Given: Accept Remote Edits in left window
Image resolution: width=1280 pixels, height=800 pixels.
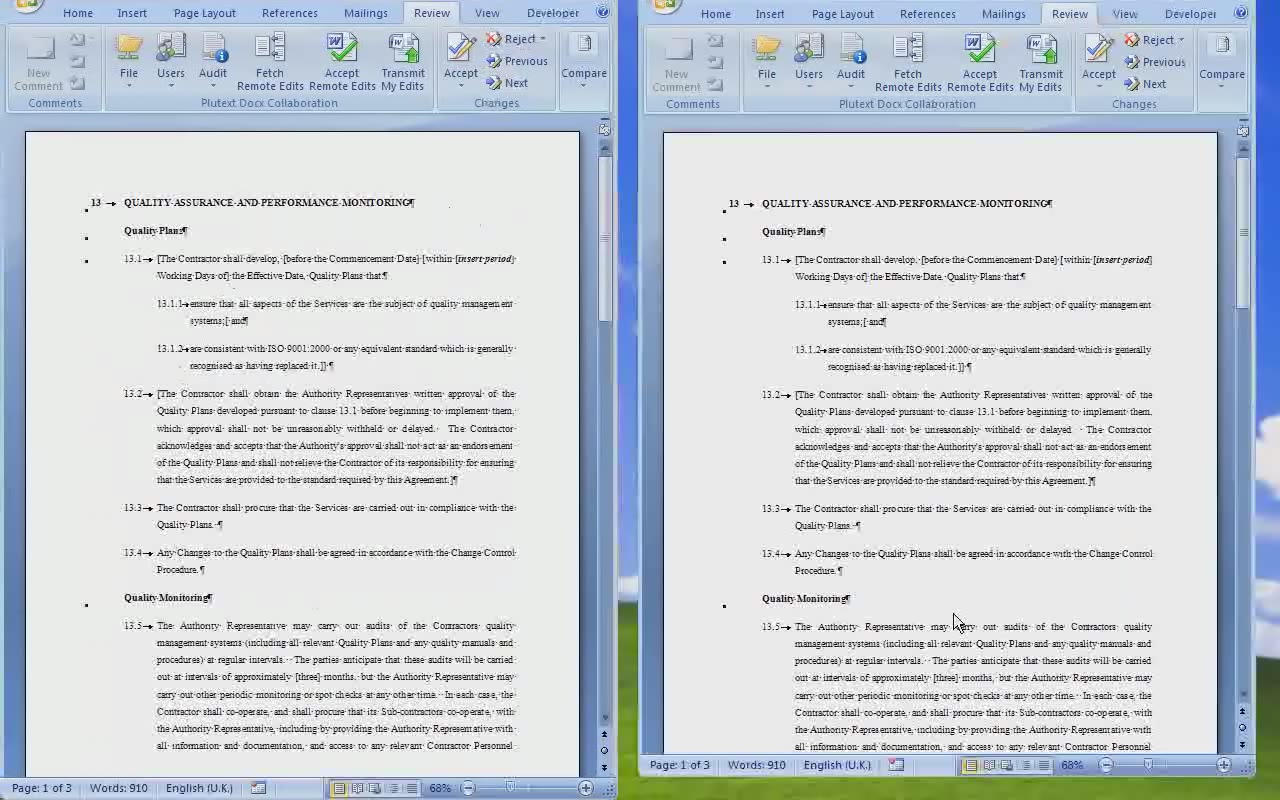Looking at the screenshot, I should pos(342,62).
